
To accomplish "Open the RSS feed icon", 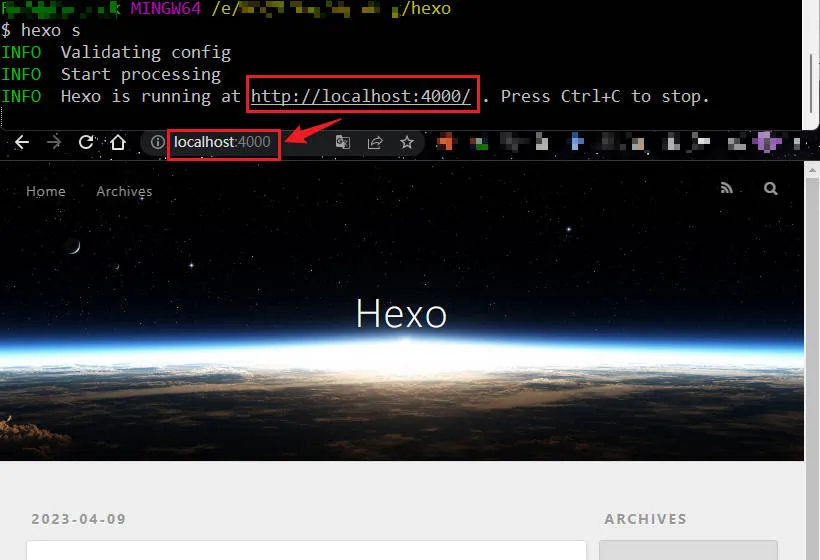I will (x=726, y=188).
